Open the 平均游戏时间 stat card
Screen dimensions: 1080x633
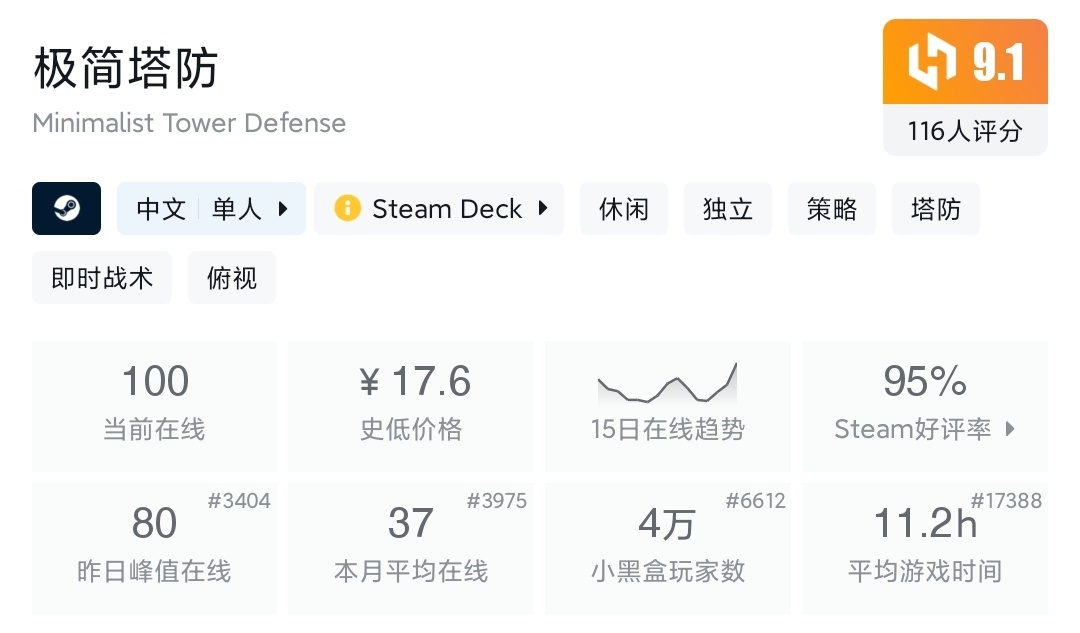pos(925,548)
